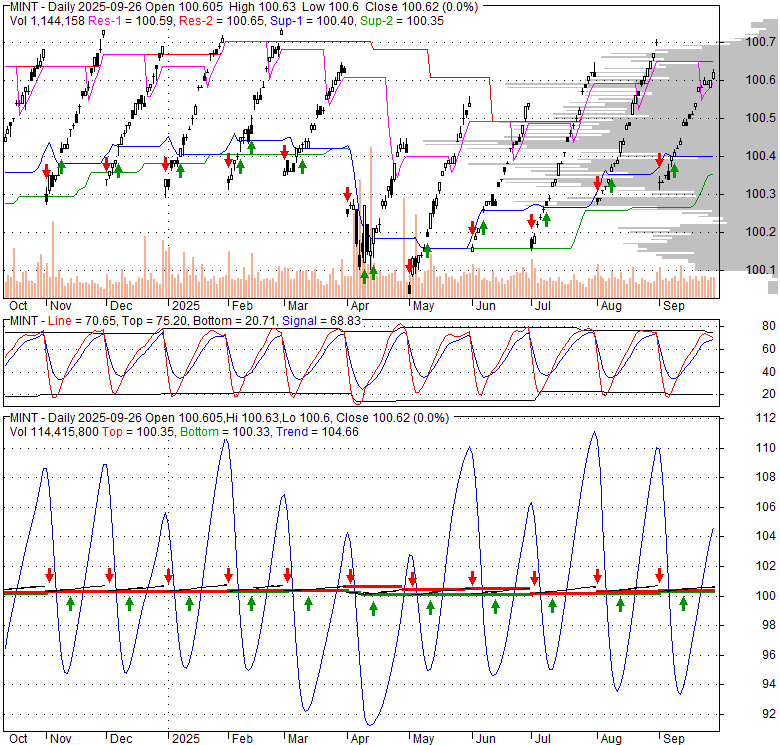Click the green up arrow after August in trend panel

(x=620, y=605)
